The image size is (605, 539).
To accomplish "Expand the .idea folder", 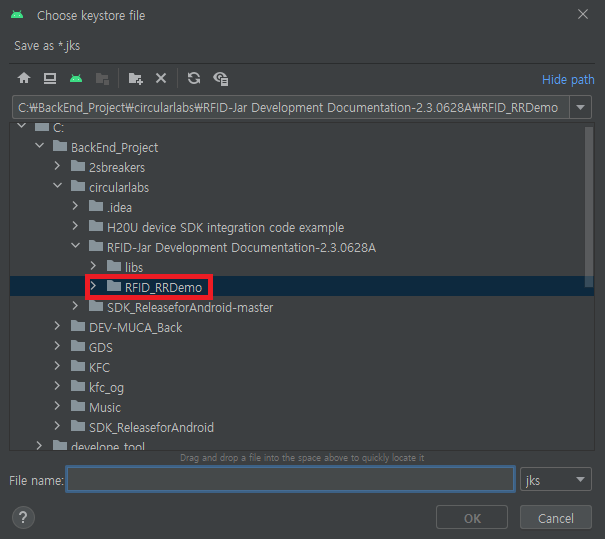I will coord(75,206).
